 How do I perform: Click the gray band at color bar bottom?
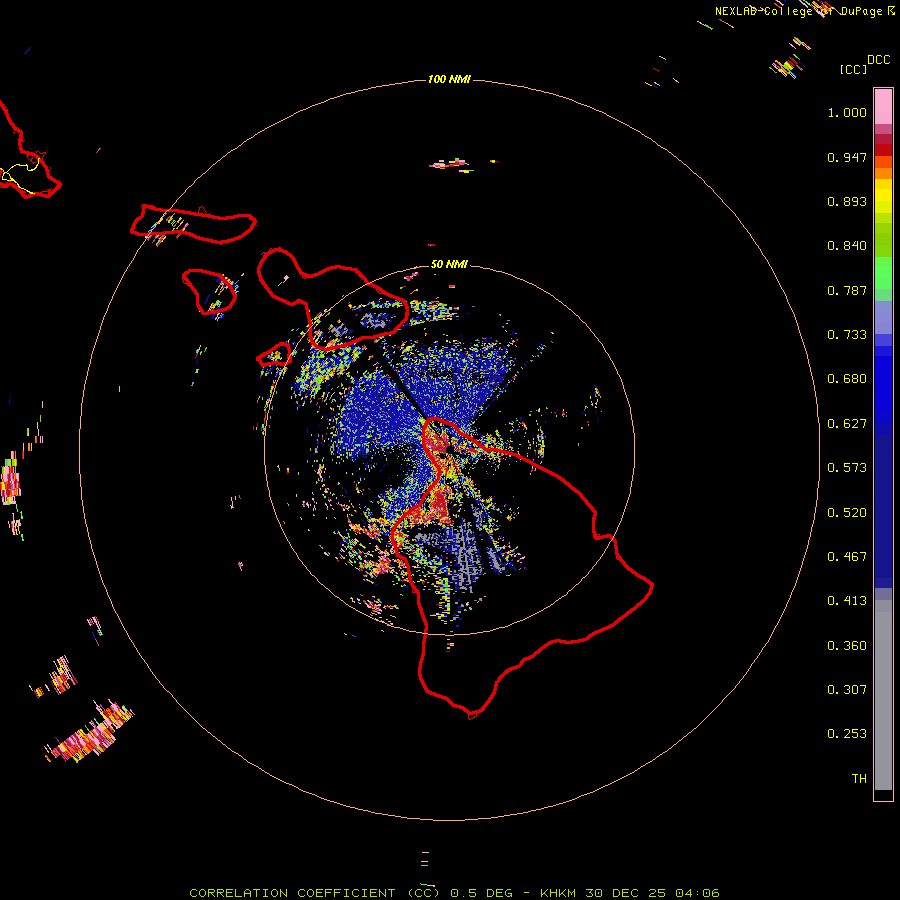(883, 695)
